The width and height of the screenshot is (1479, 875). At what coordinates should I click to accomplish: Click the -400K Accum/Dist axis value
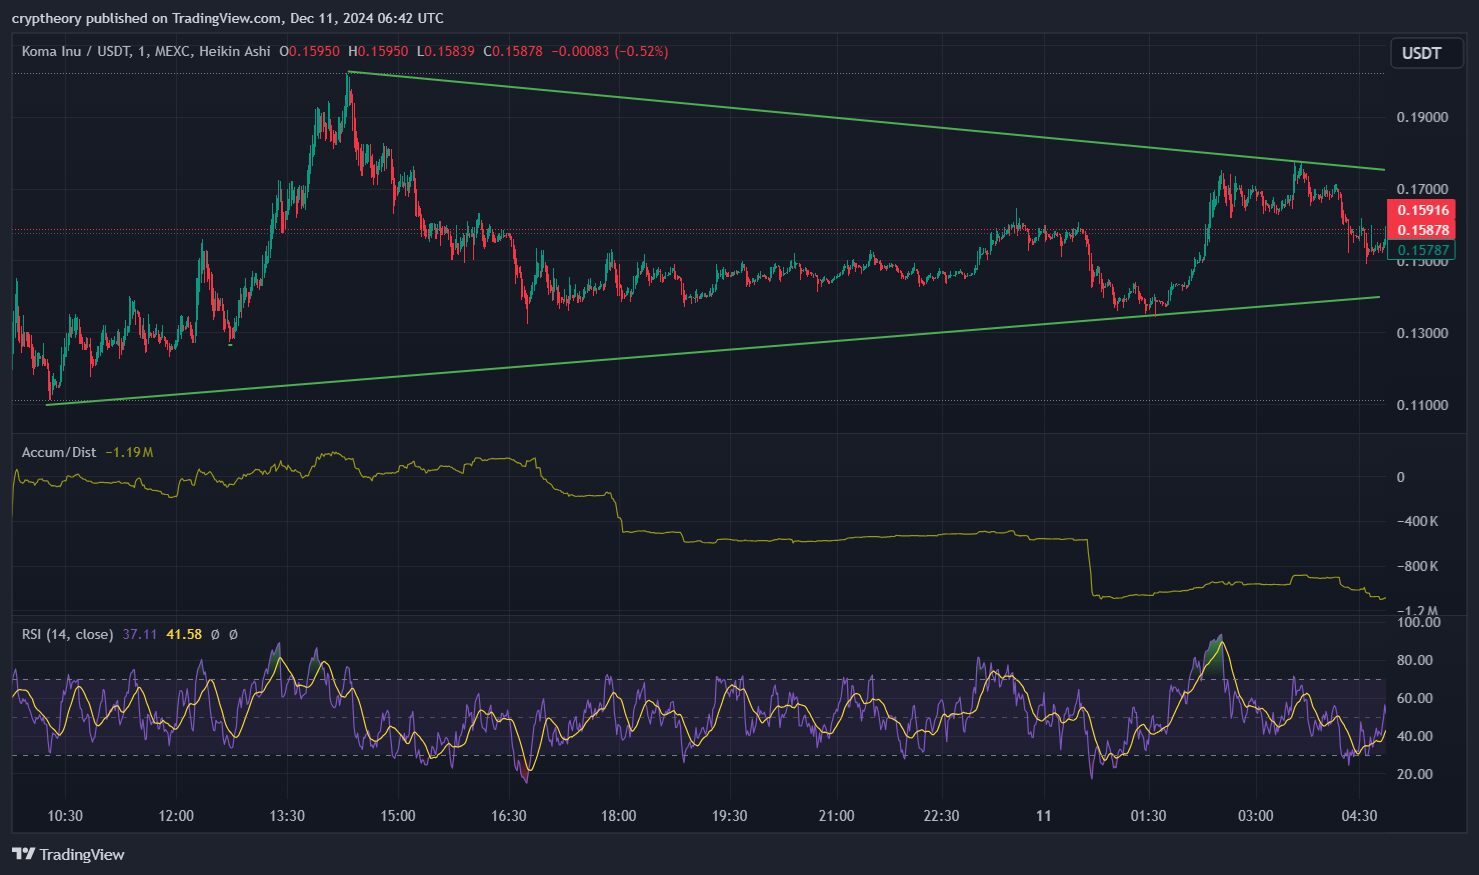click(1417, 521)
